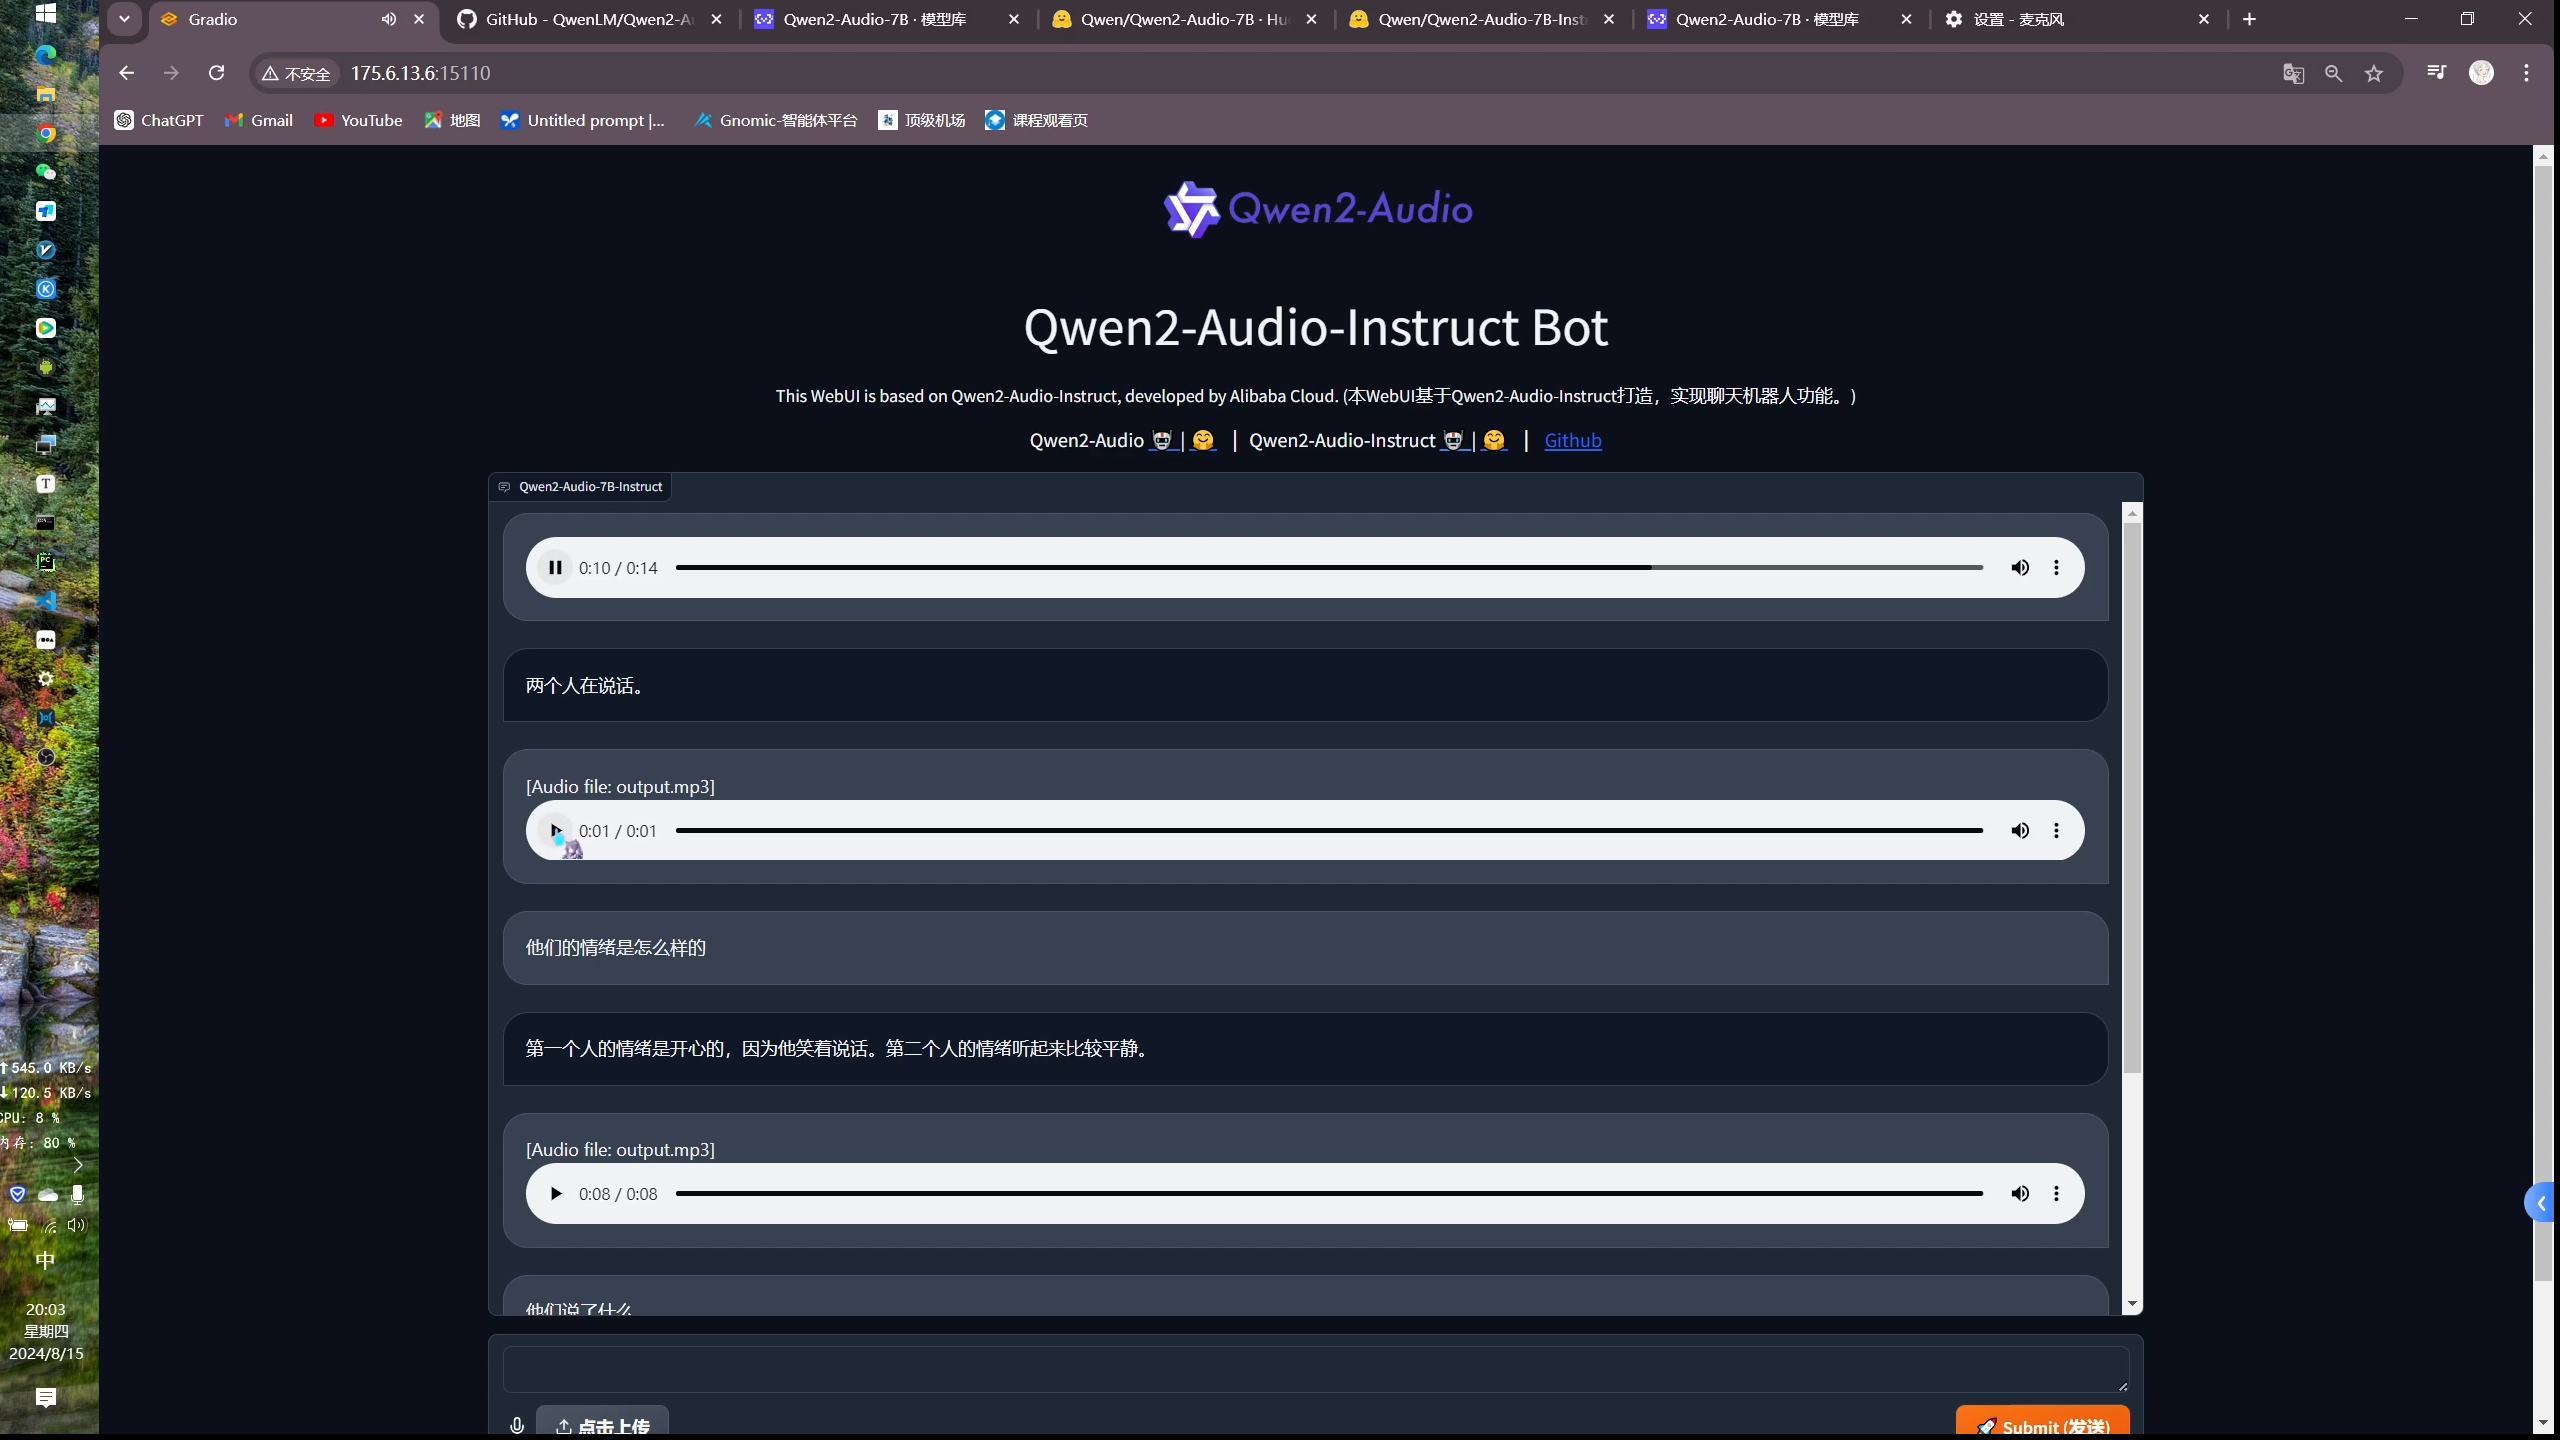Switch to the GitHub - QwenLM/Qwen2-Audio tab
Image resolution: width=2560 pixels, height=1440 pixels.
590,19
